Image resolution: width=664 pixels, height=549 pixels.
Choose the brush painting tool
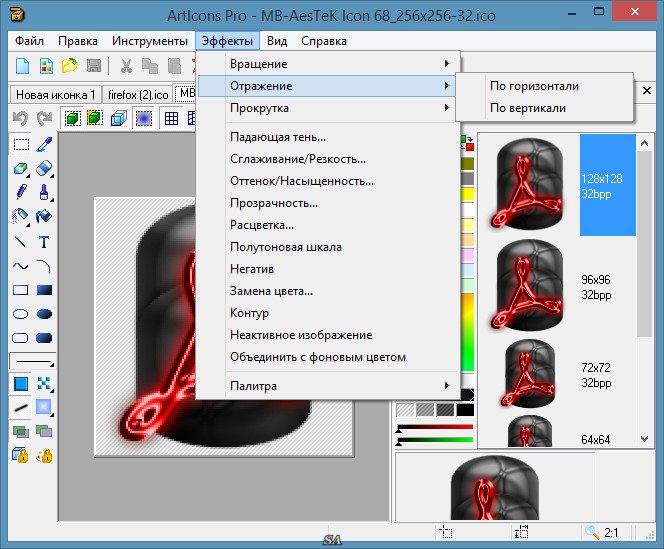44,192
